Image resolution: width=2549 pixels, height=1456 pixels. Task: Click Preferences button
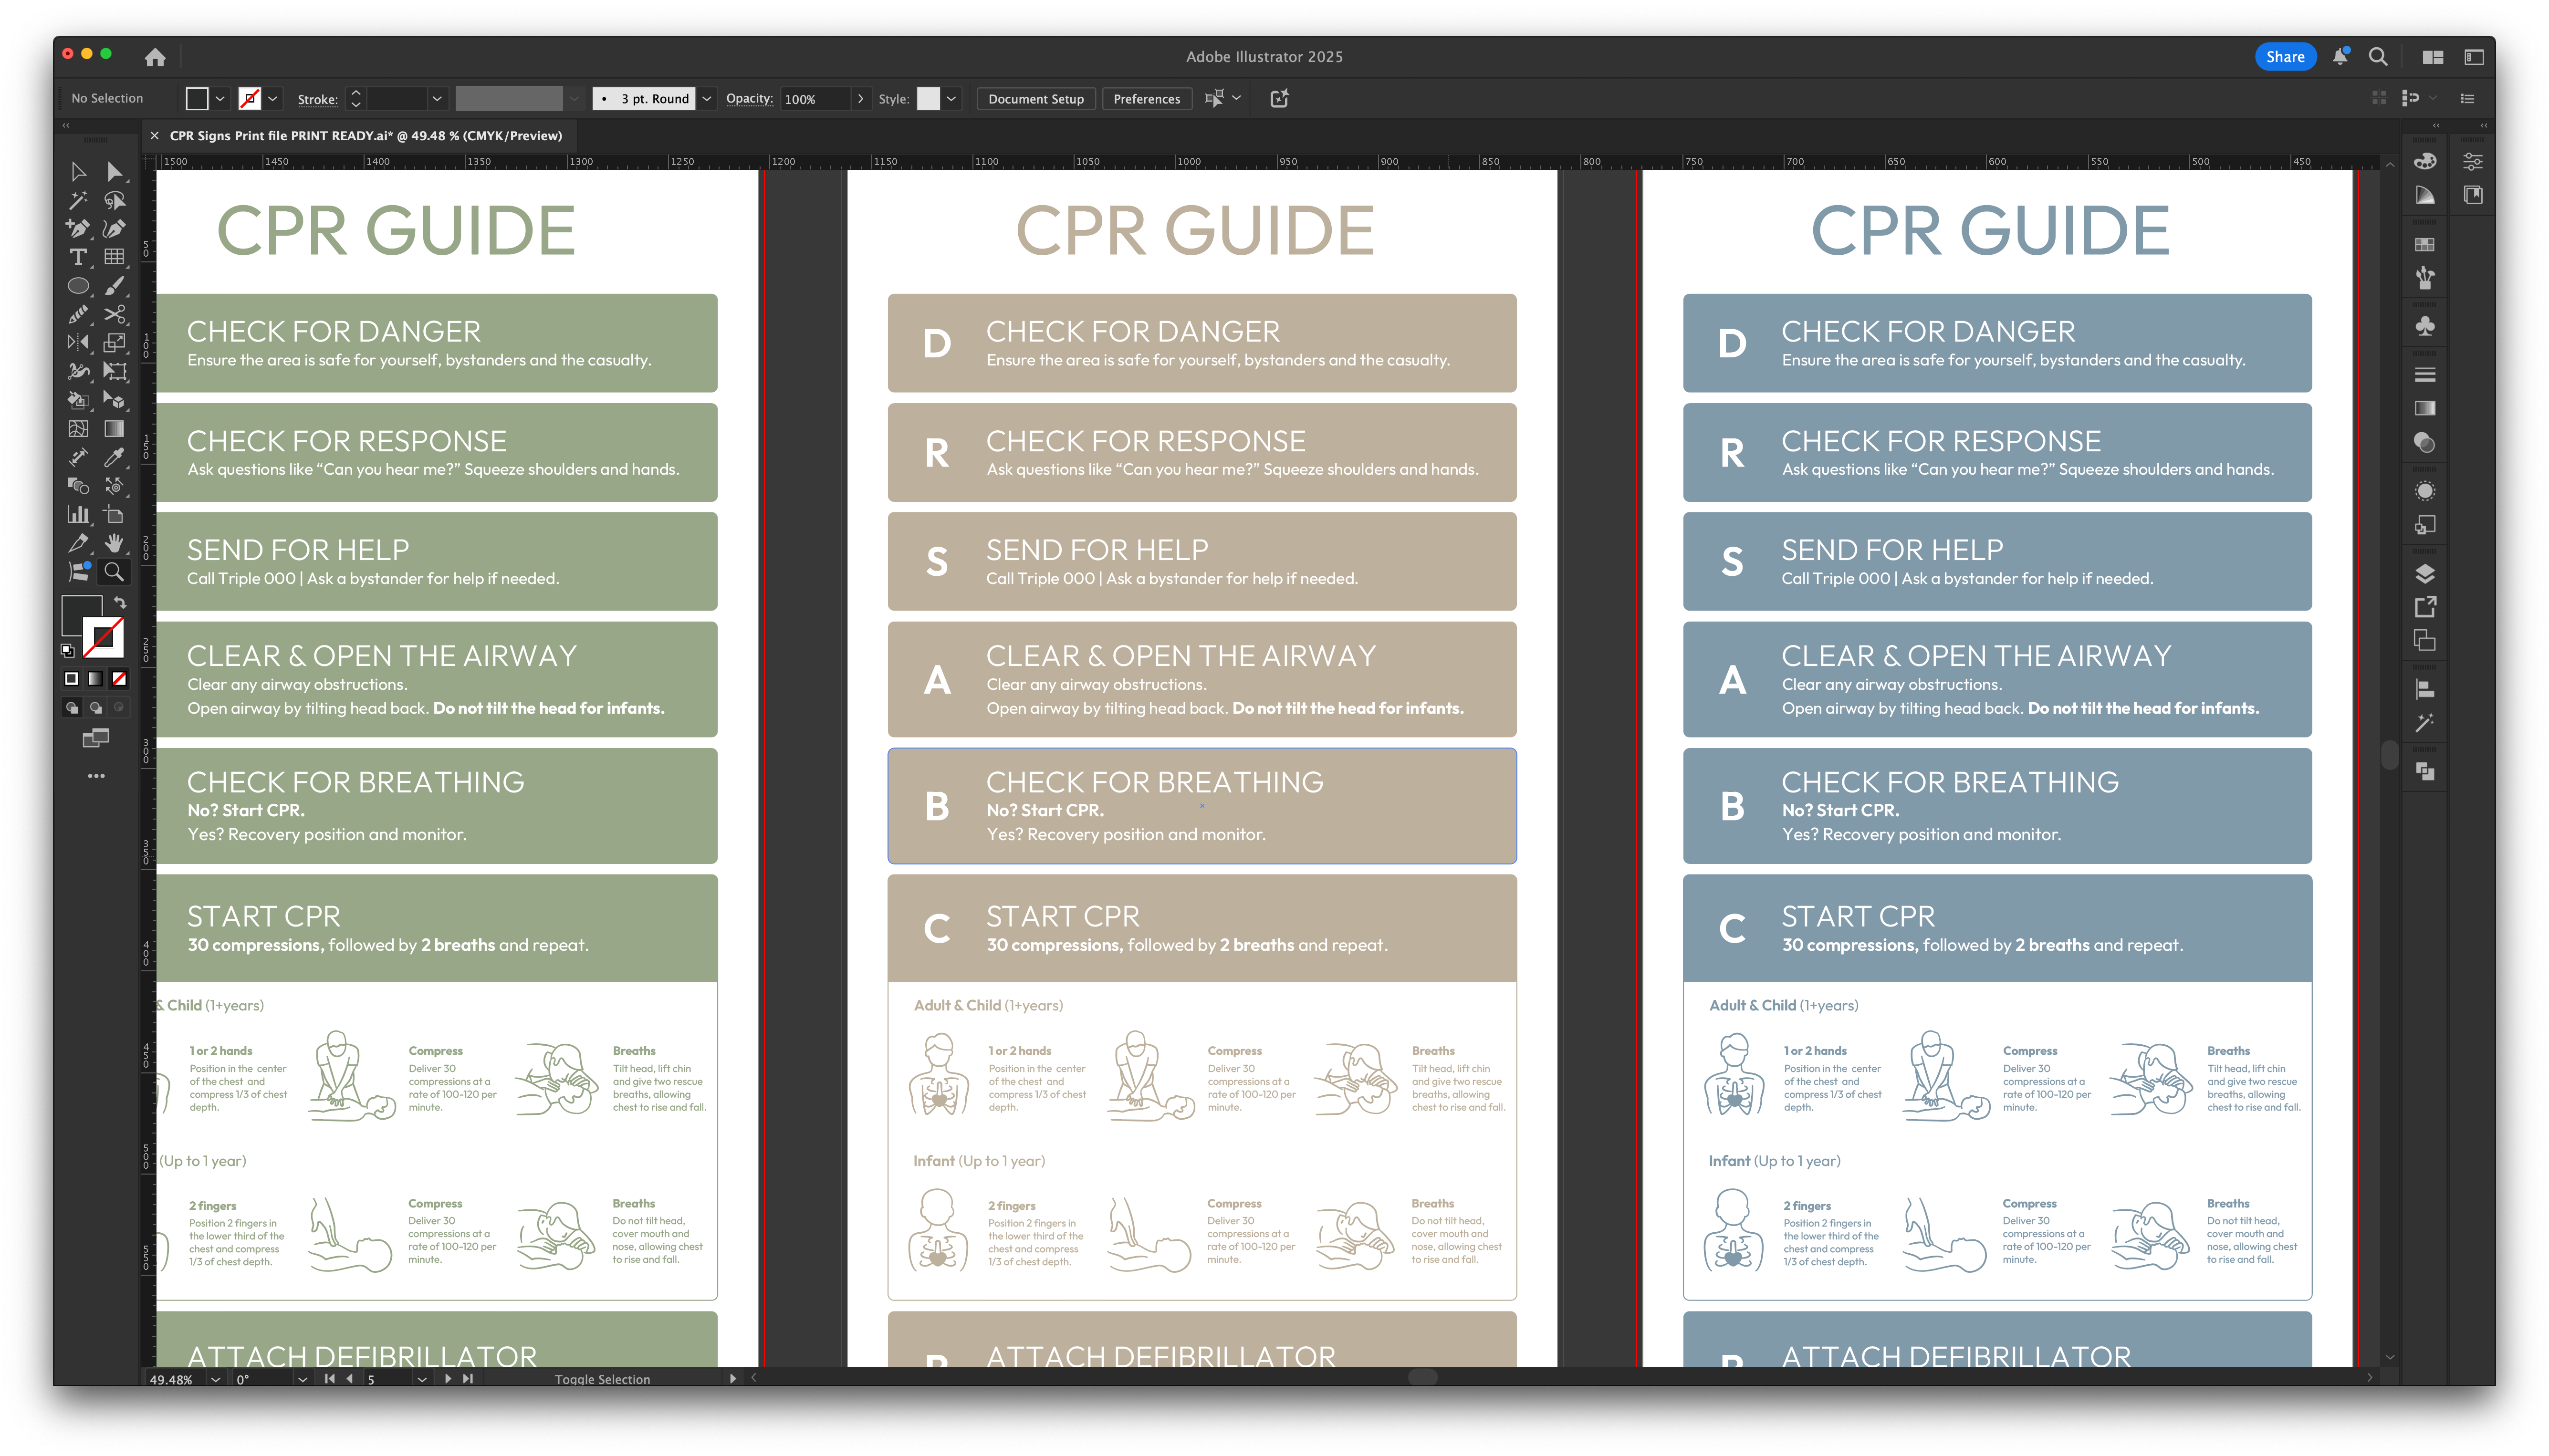pos(1146,99)
